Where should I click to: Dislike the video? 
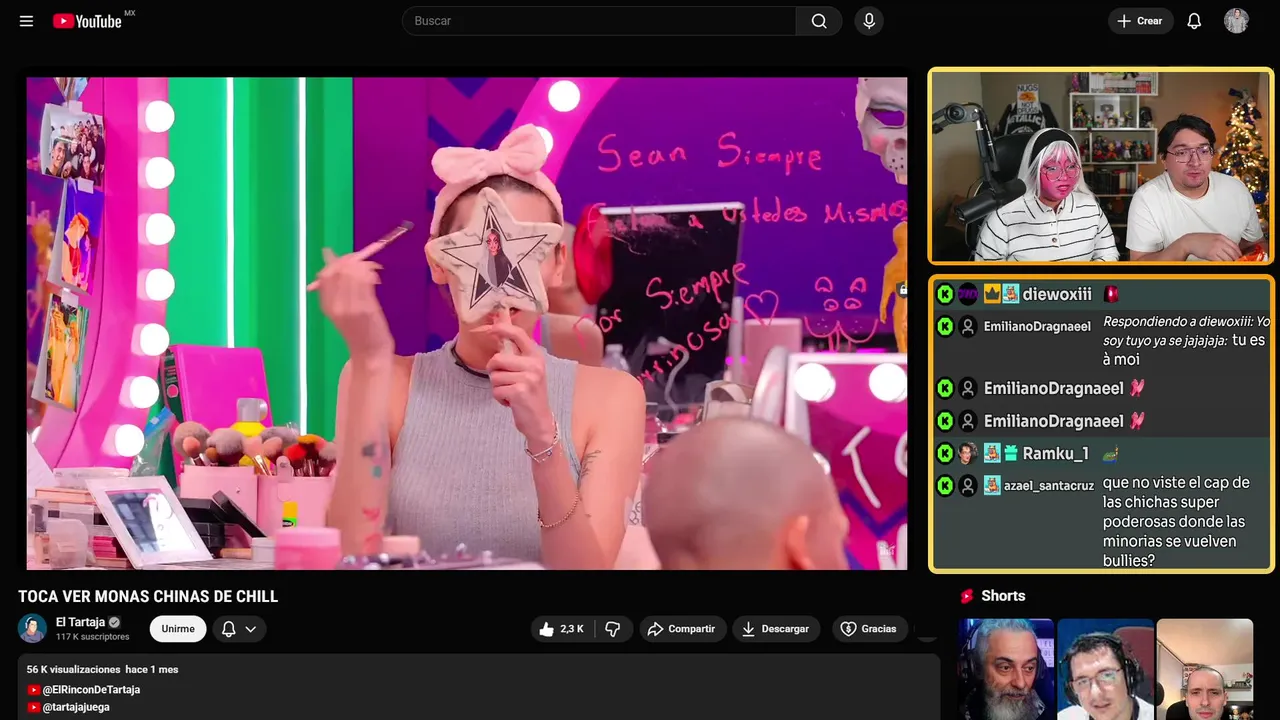(x=613, y=629)
